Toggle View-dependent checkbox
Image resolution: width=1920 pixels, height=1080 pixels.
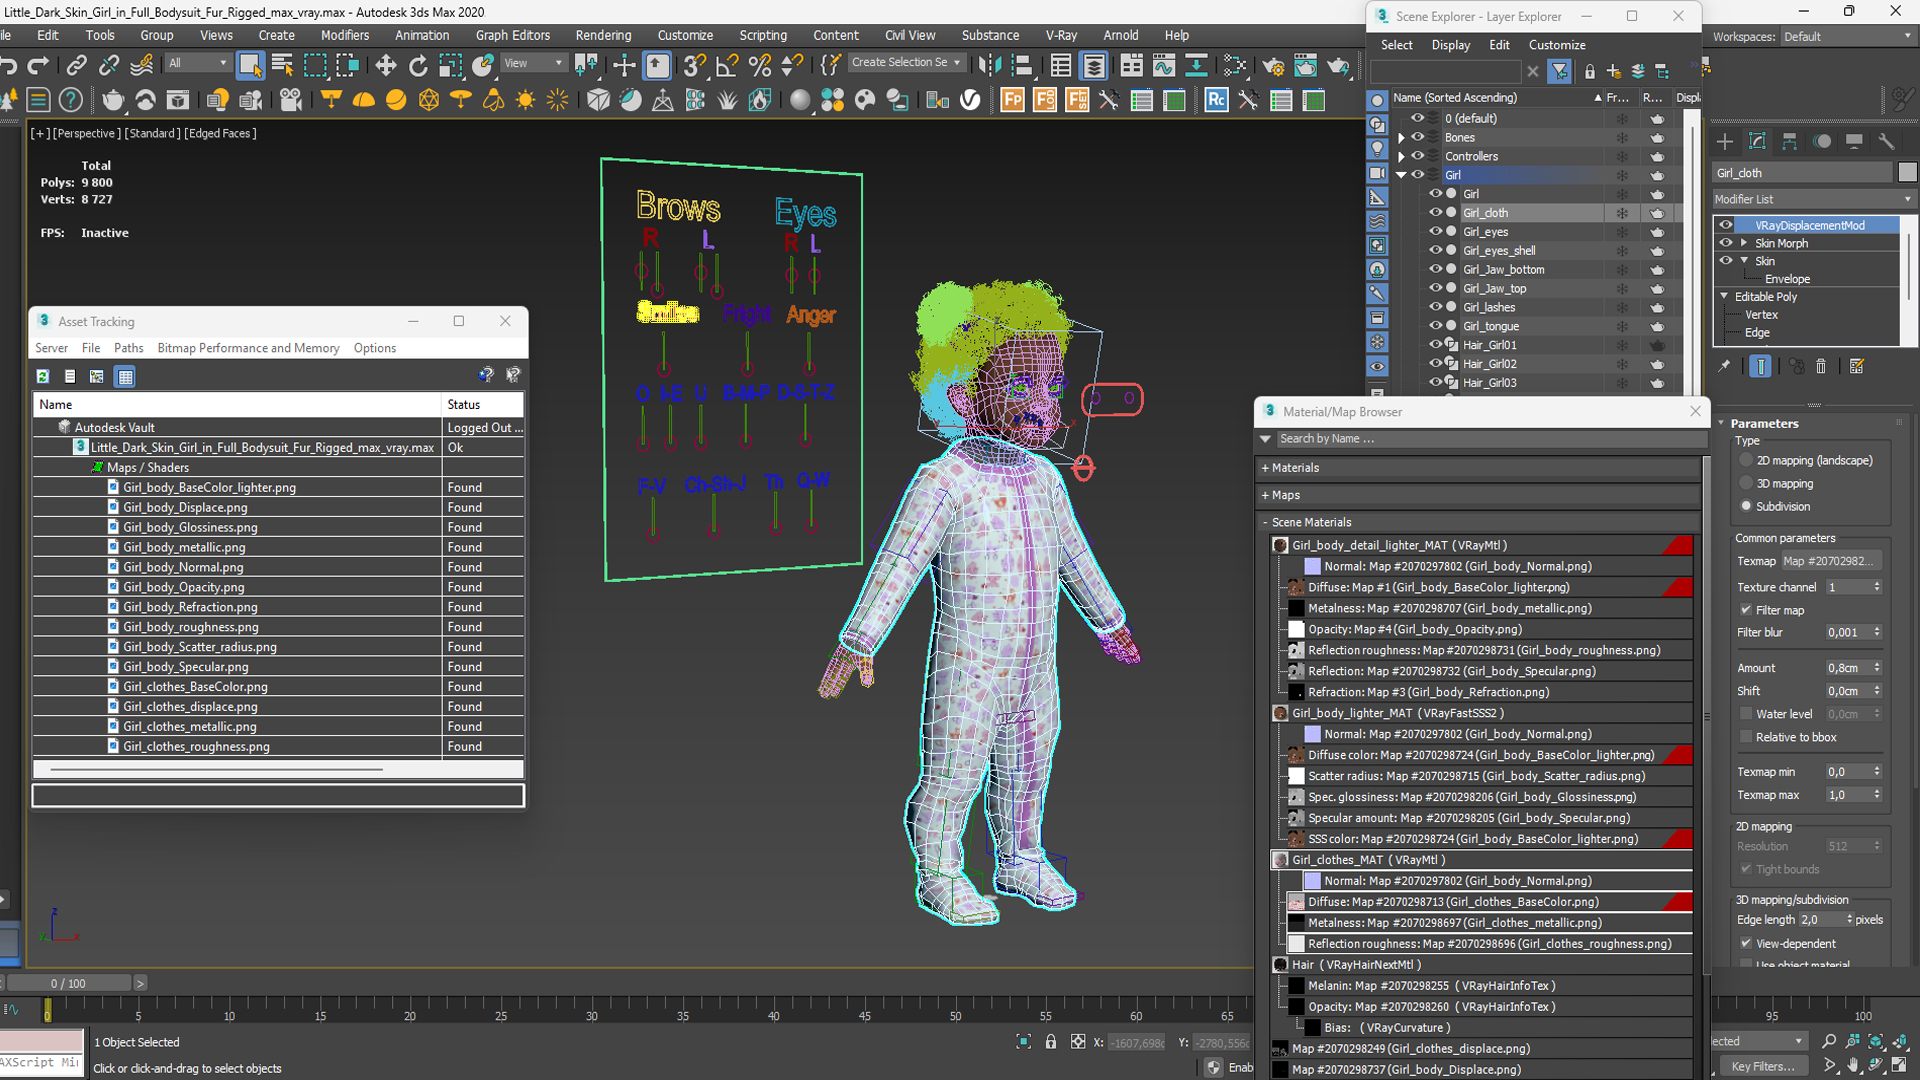click(1746, 943)
